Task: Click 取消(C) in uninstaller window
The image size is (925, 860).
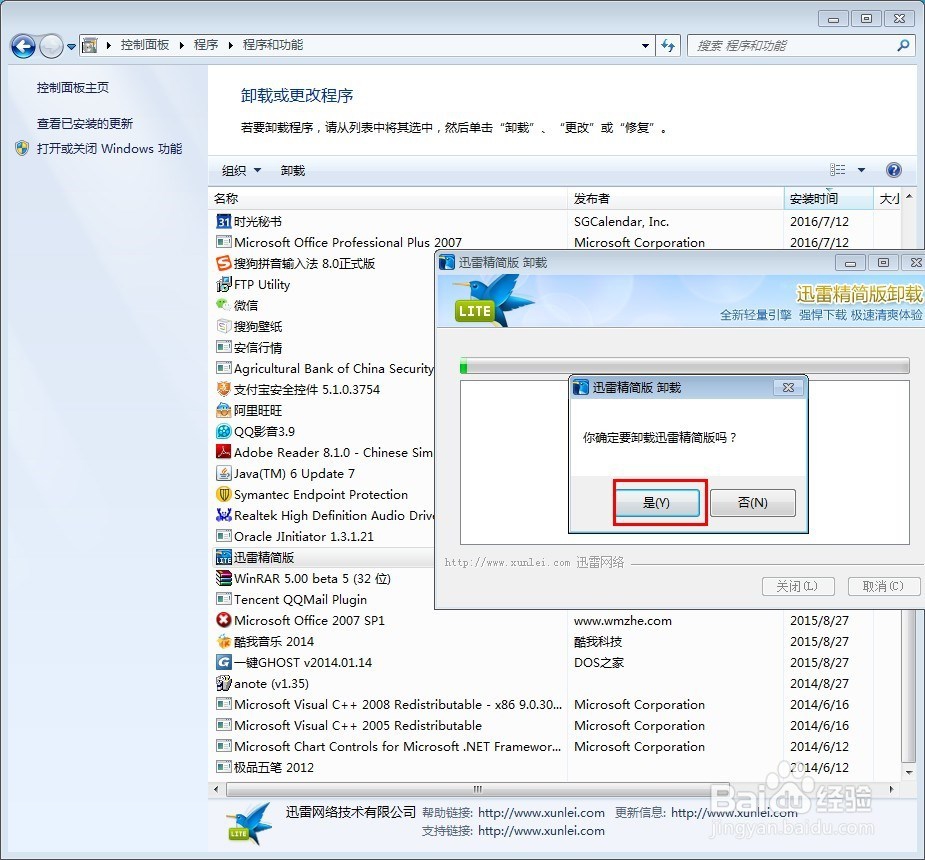Action: coord(883,586)
